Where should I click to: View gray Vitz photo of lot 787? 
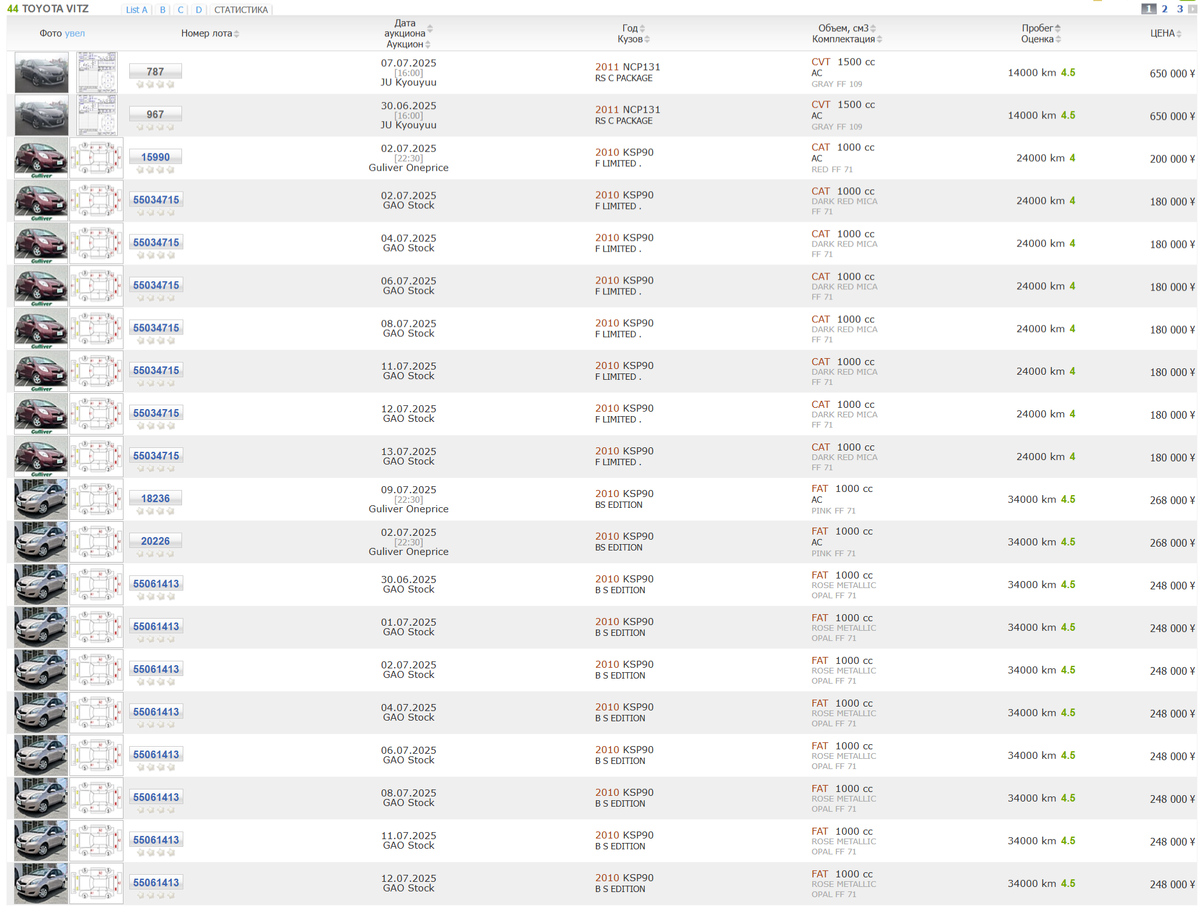[x=42, y=73]
